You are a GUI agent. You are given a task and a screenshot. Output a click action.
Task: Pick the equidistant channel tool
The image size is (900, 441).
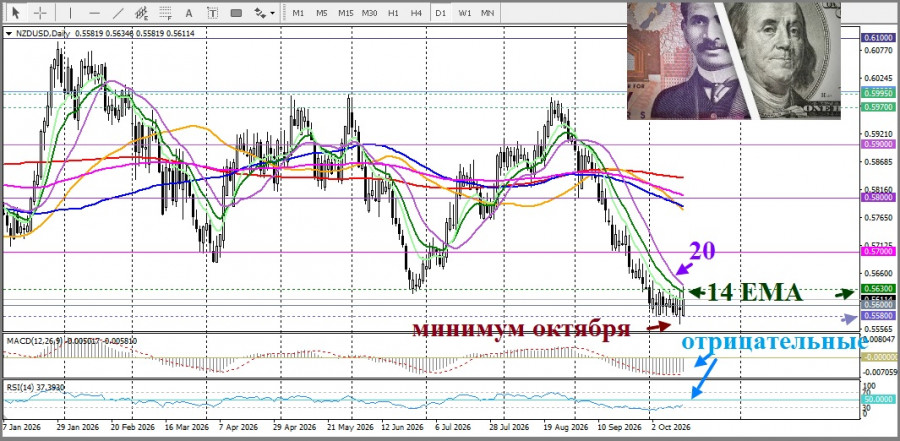[142, 12]
